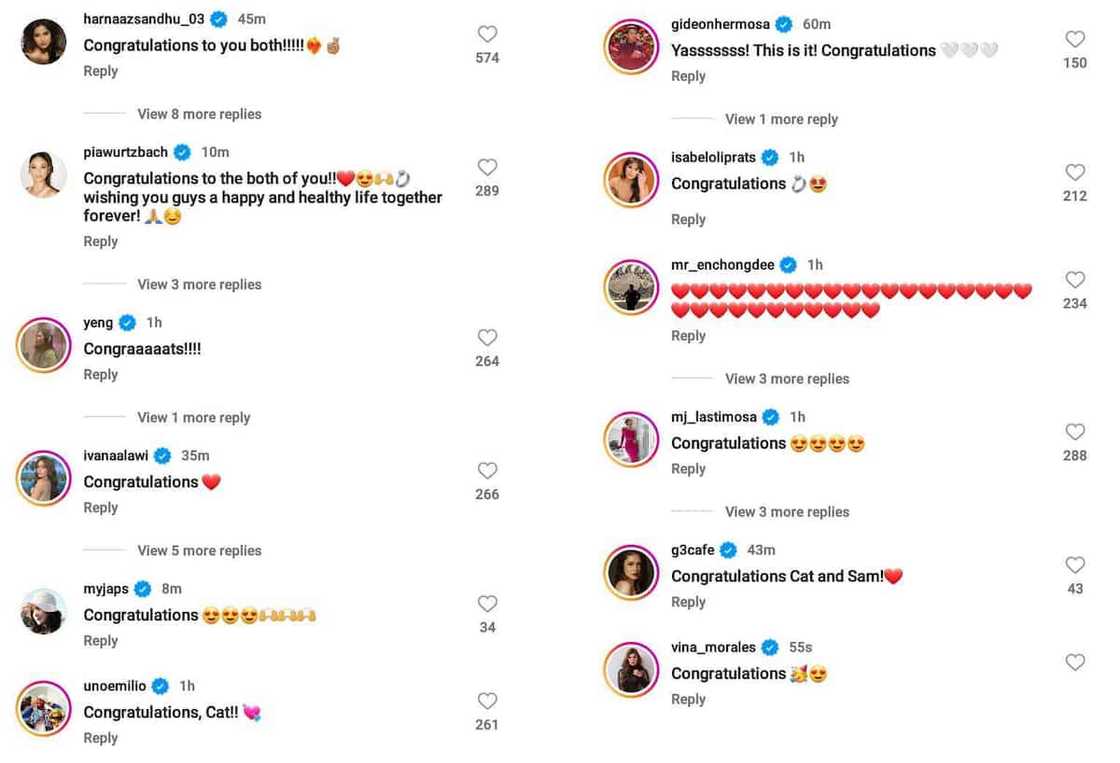Click the heart beside myjaps' comment
Screen dimensions: 1120x763
click(x=487, y=604)
